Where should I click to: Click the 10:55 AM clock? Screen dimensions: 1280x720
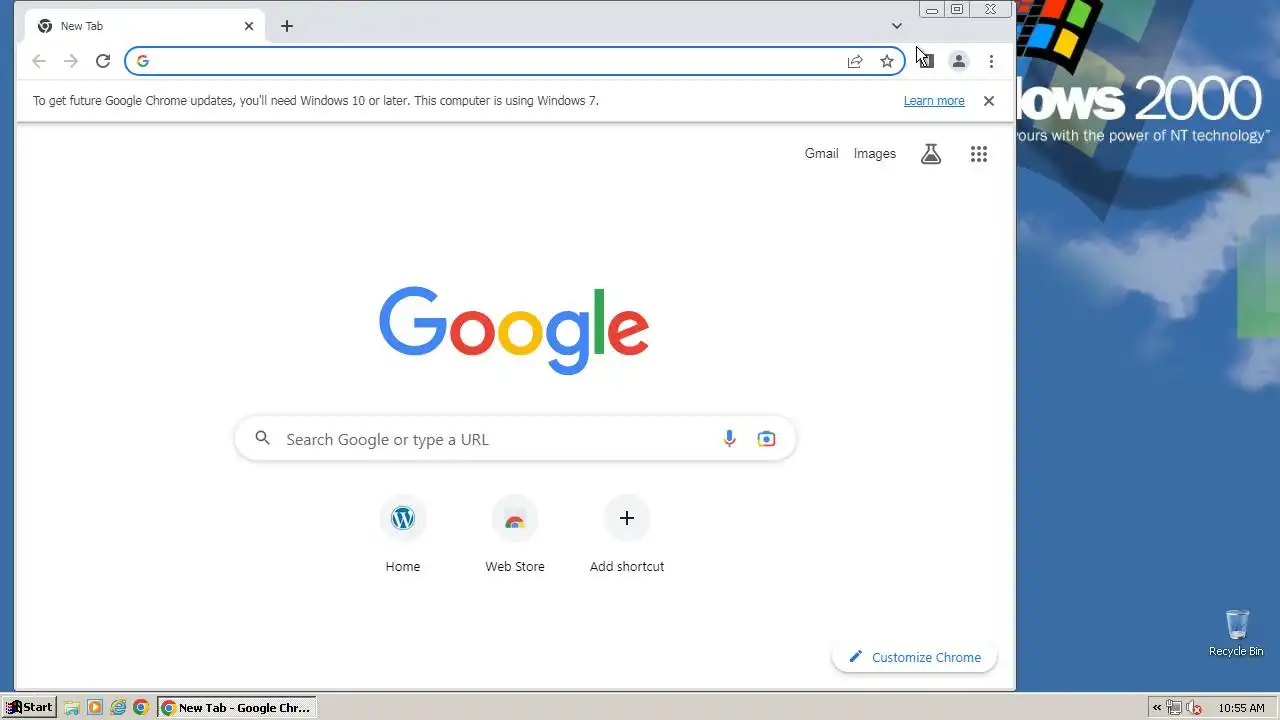click(1241, 708)
